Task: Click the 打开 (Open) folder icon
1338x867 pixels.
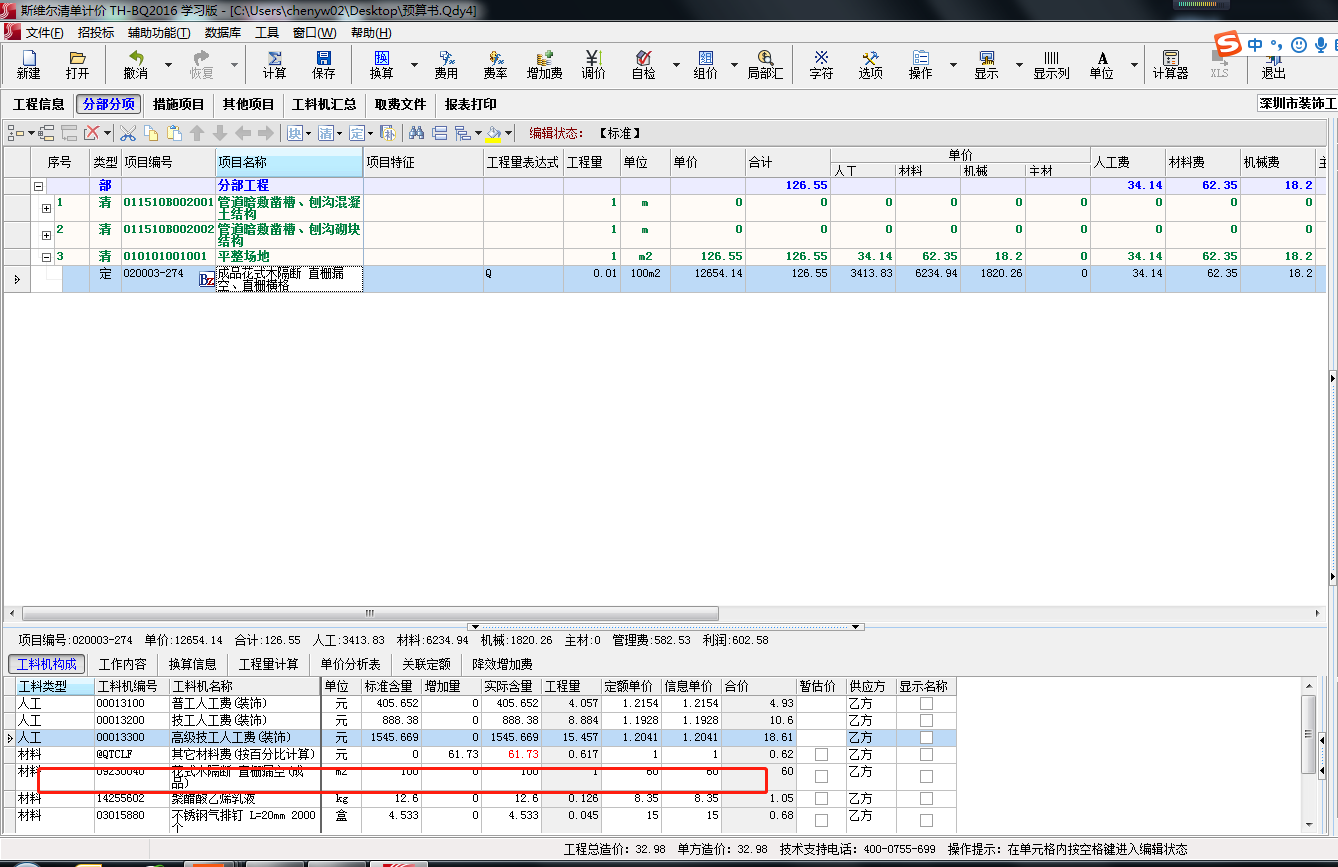Action: click(x=77, y=65)
